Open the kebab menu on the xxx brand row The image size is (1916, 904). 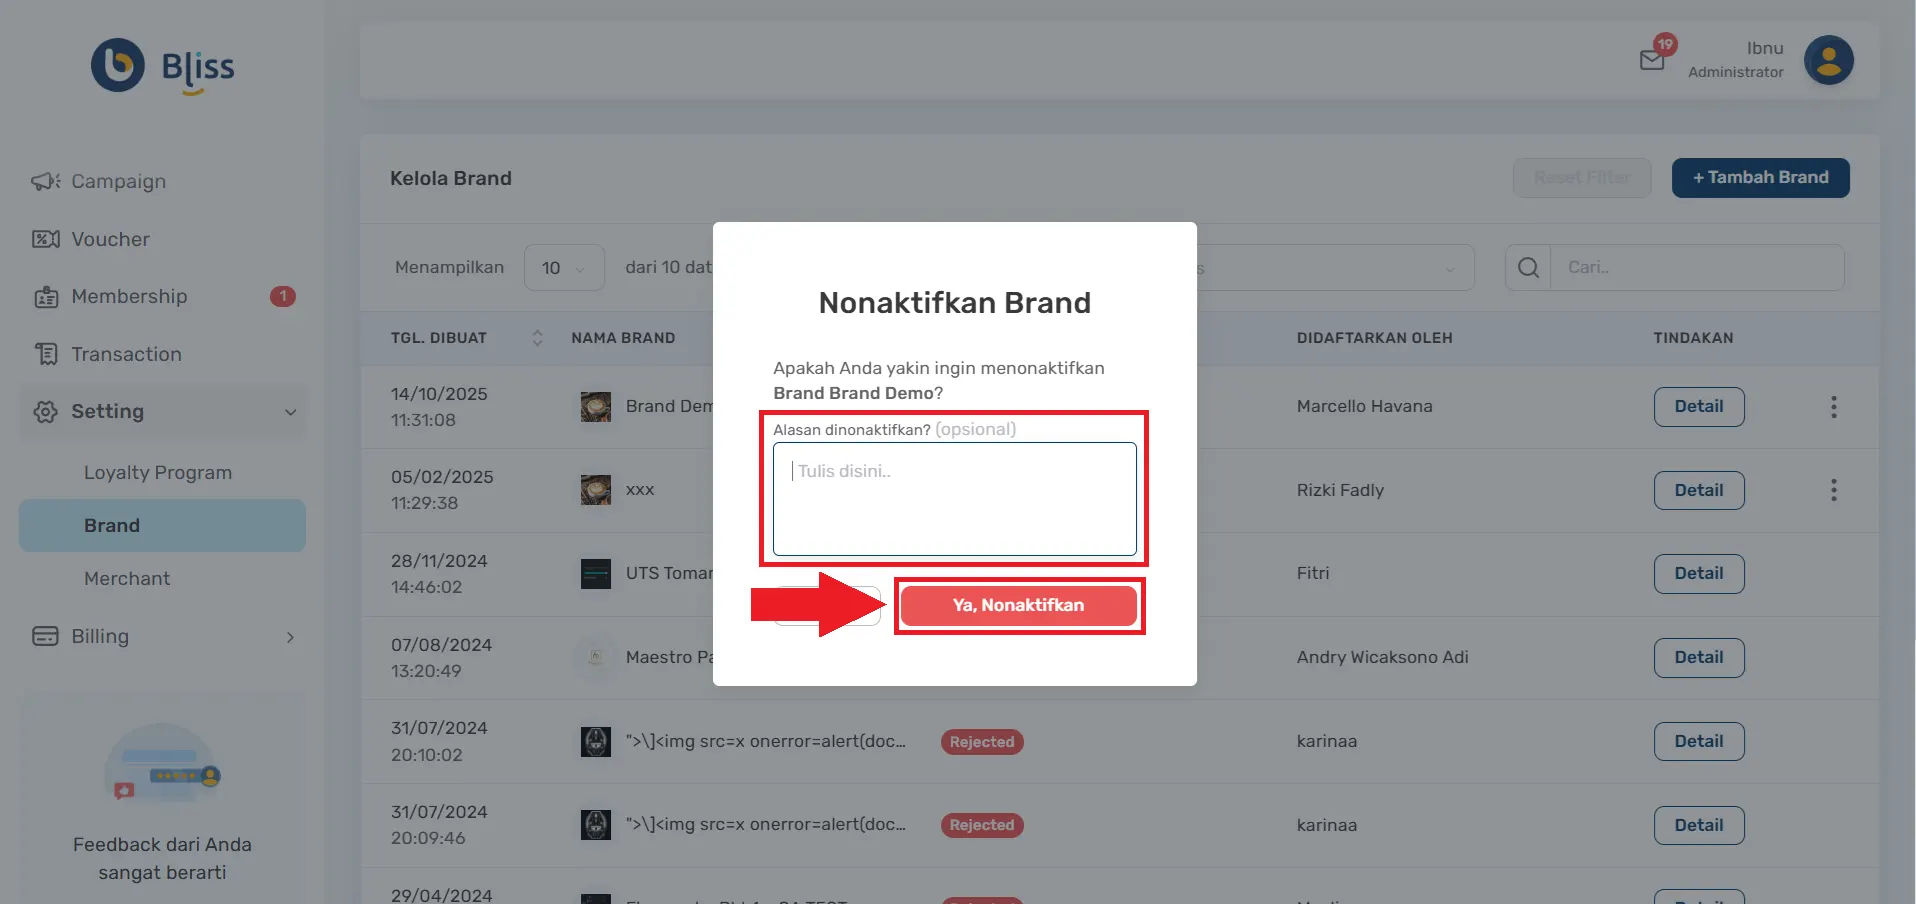pyautogui.click(x=1834, y=490)
